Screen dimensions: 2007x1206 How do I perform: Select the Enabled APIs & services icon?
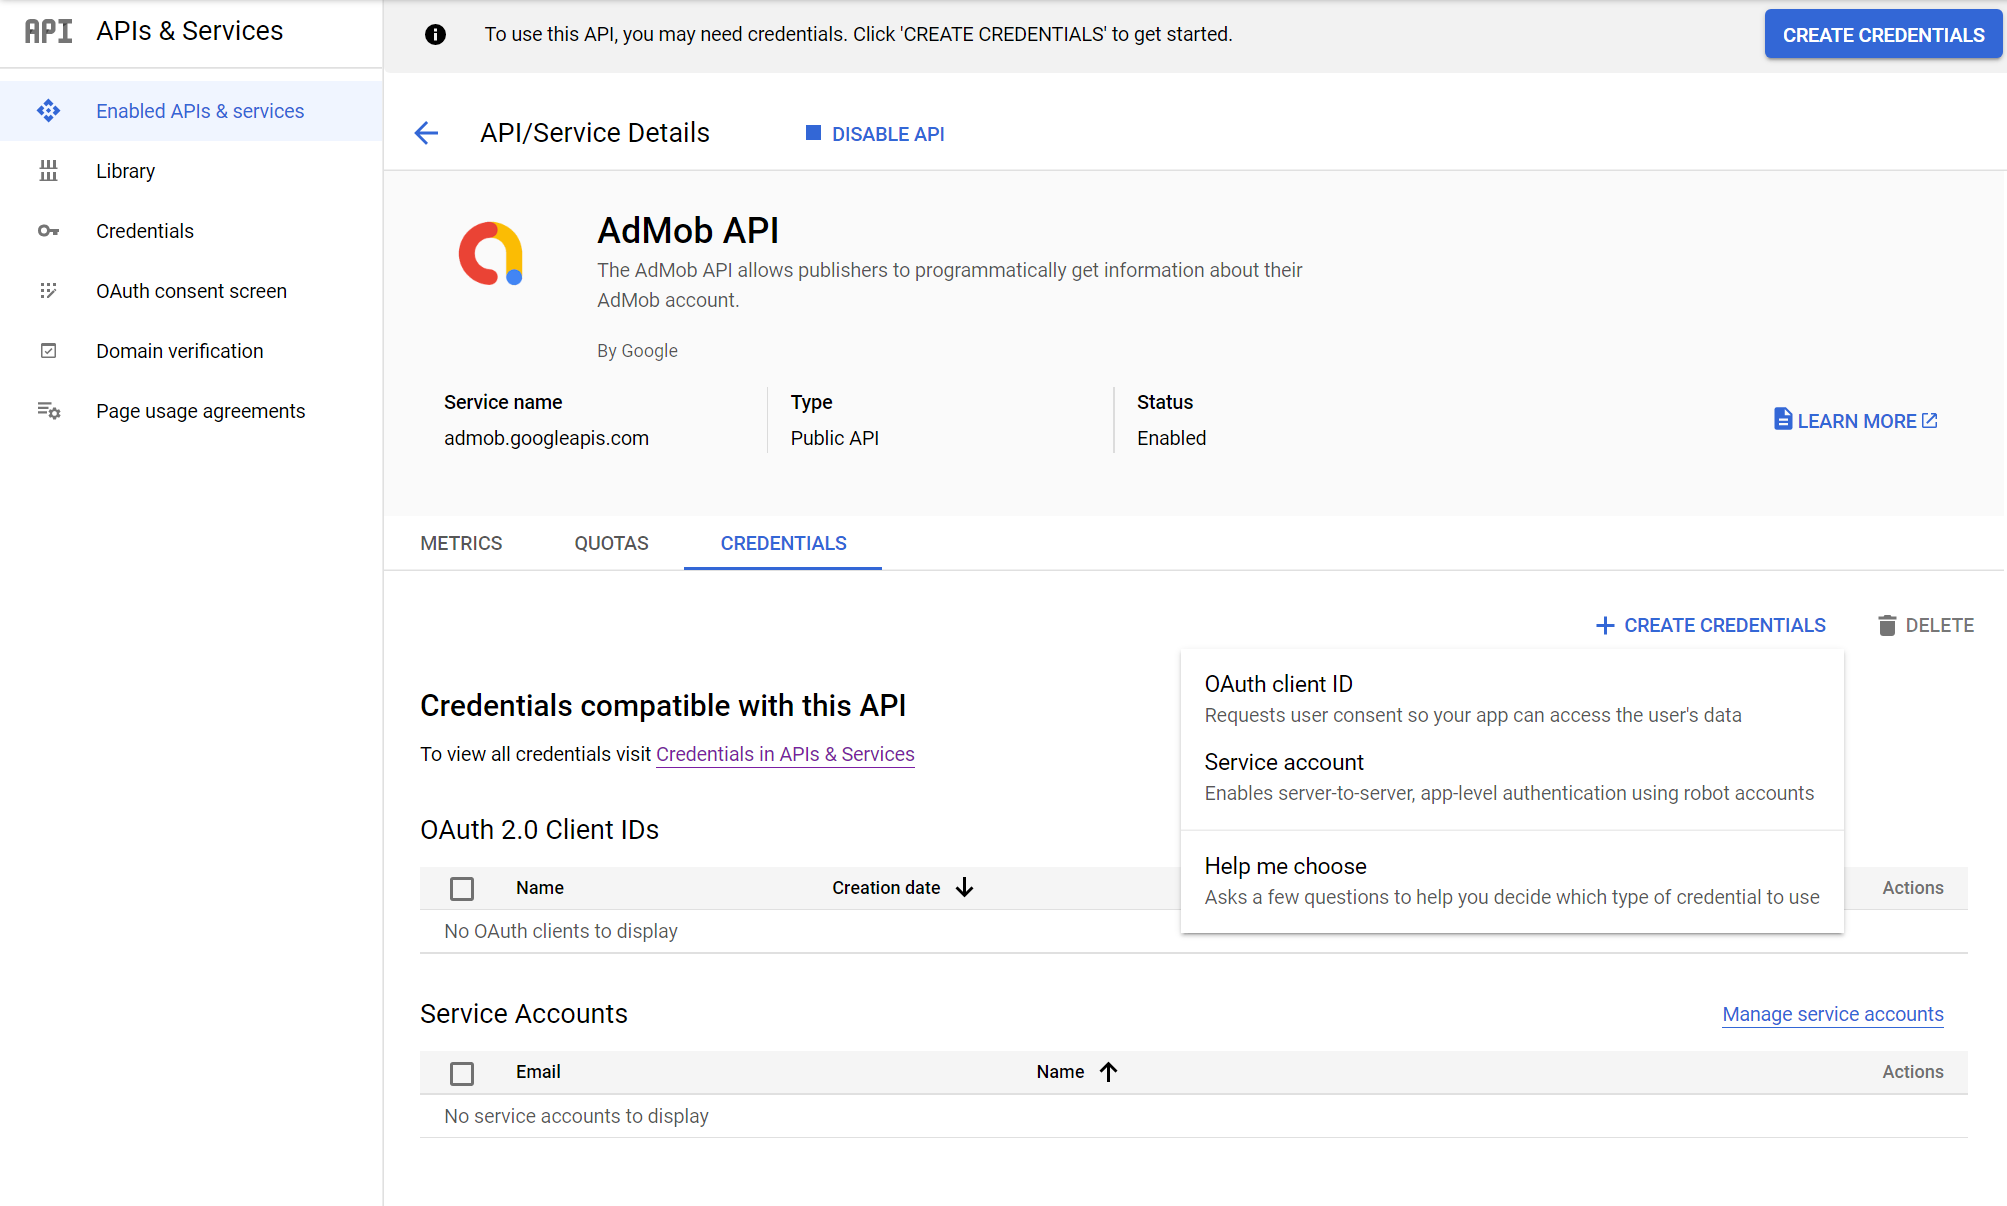[x=48, y=110]
